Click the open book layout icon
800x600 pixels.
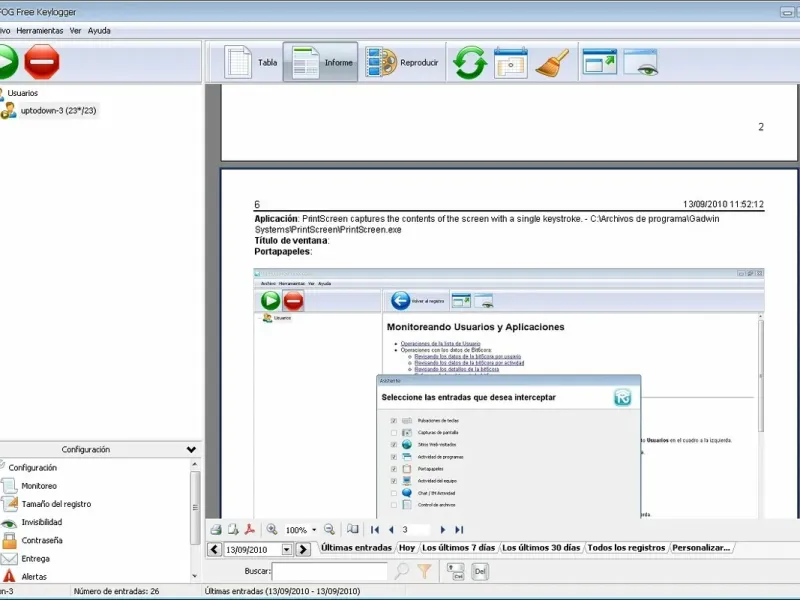coord(353,530)
